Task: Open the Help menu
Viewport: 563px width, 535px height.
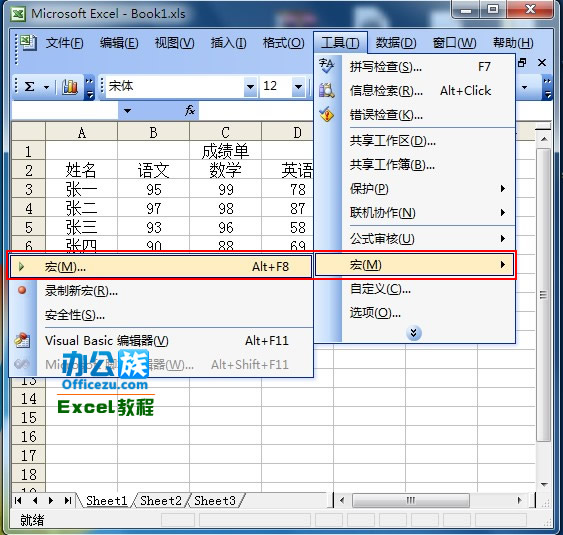Action: (x=513, y=43)
